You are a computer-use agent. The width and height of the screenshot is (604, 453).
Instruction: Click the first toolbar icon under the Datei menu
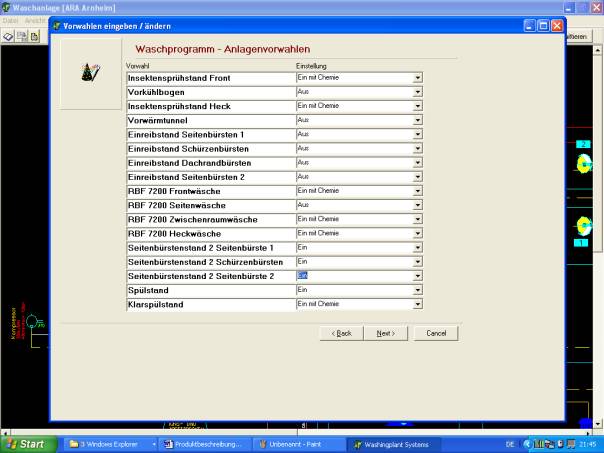[7, 35]
